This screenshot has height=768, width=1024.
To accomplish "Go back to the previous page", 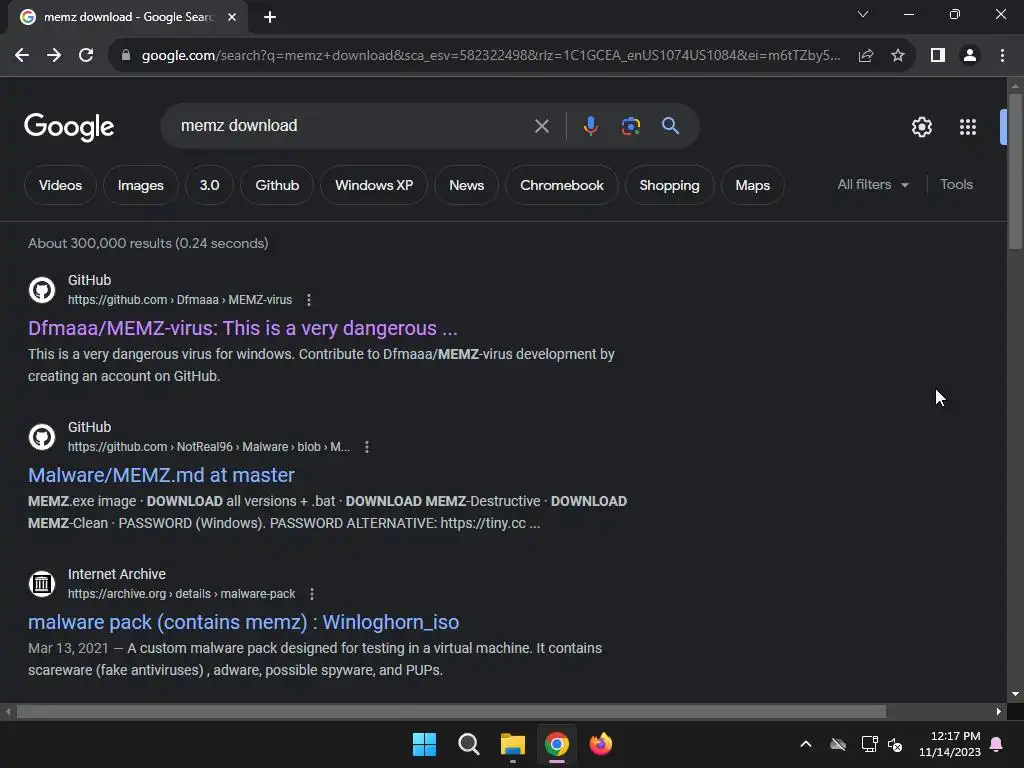I will pos(22,56).
